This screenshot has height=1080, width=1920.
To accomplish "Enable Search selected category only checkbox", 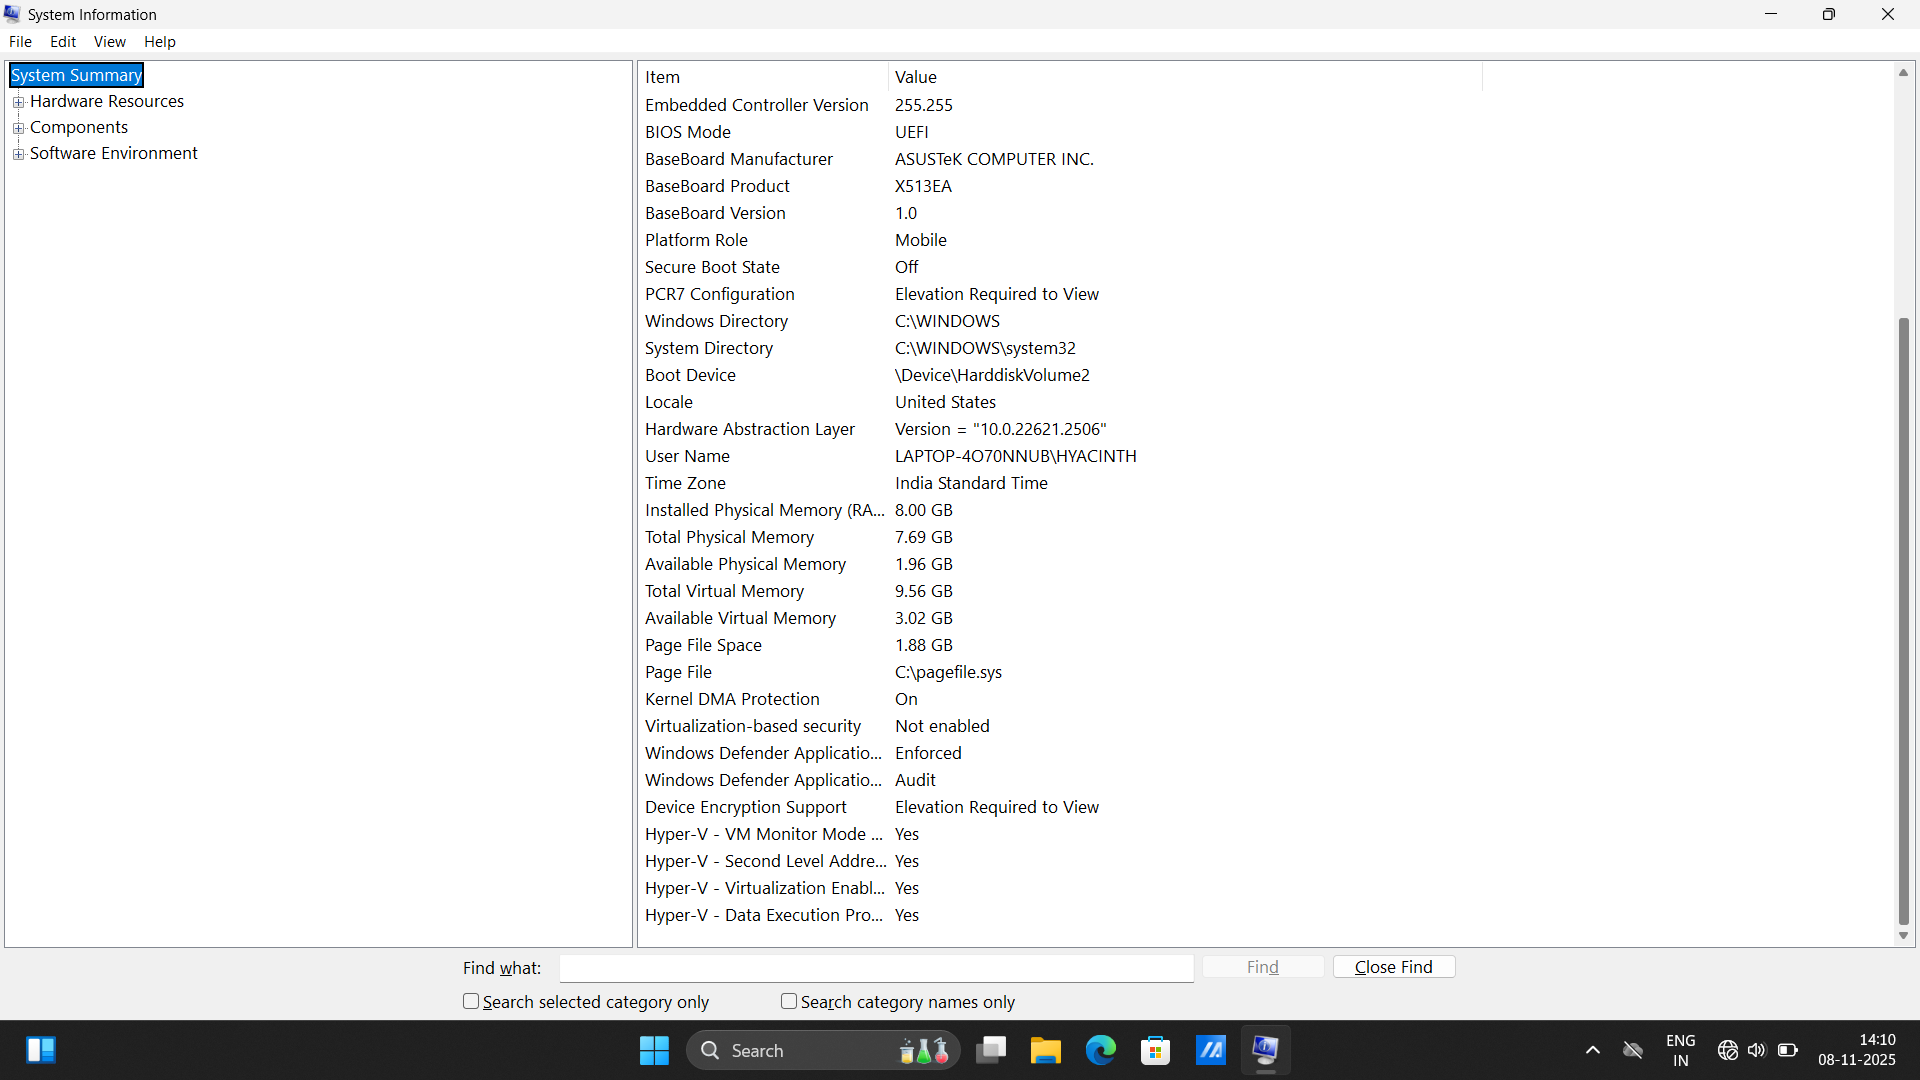I will [471, 1001].
